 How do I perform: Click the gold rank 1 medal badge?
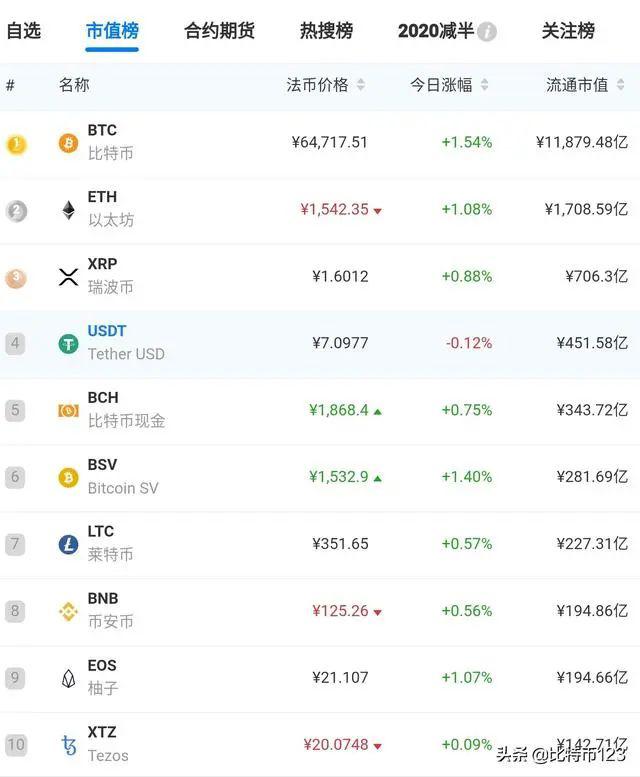coord(16,144)
